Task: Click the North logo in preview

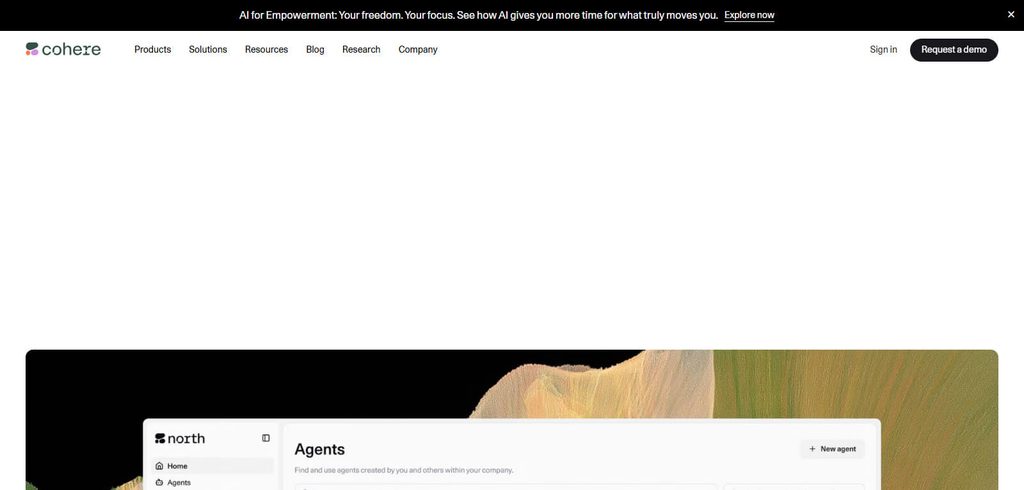Action: point(180,438)
